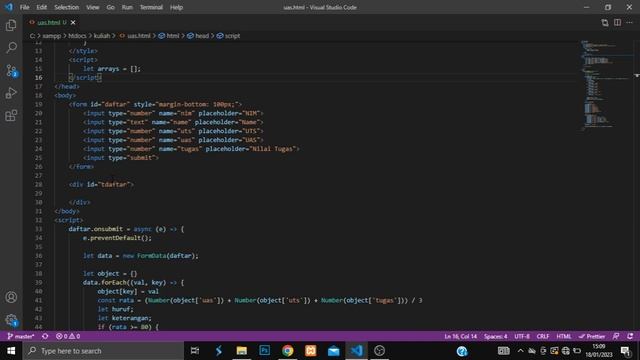640x360 pixels.
Task: Click HTML language mode selector
Action: 564,336
